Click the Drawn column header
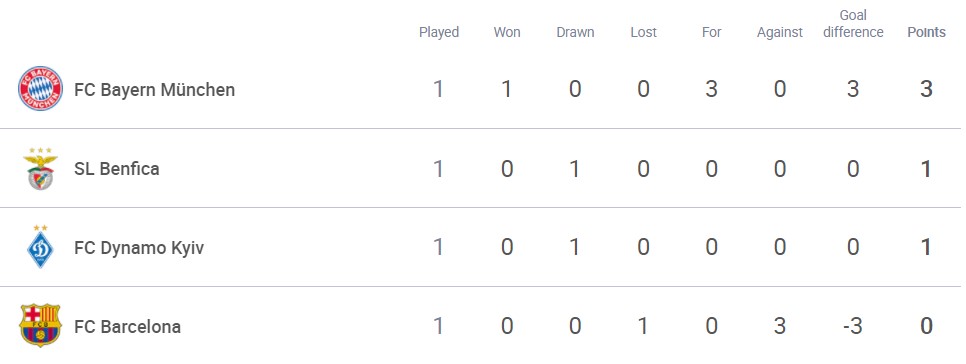The height and width of the screenshot is (364, 966). (x=575, y=32)
